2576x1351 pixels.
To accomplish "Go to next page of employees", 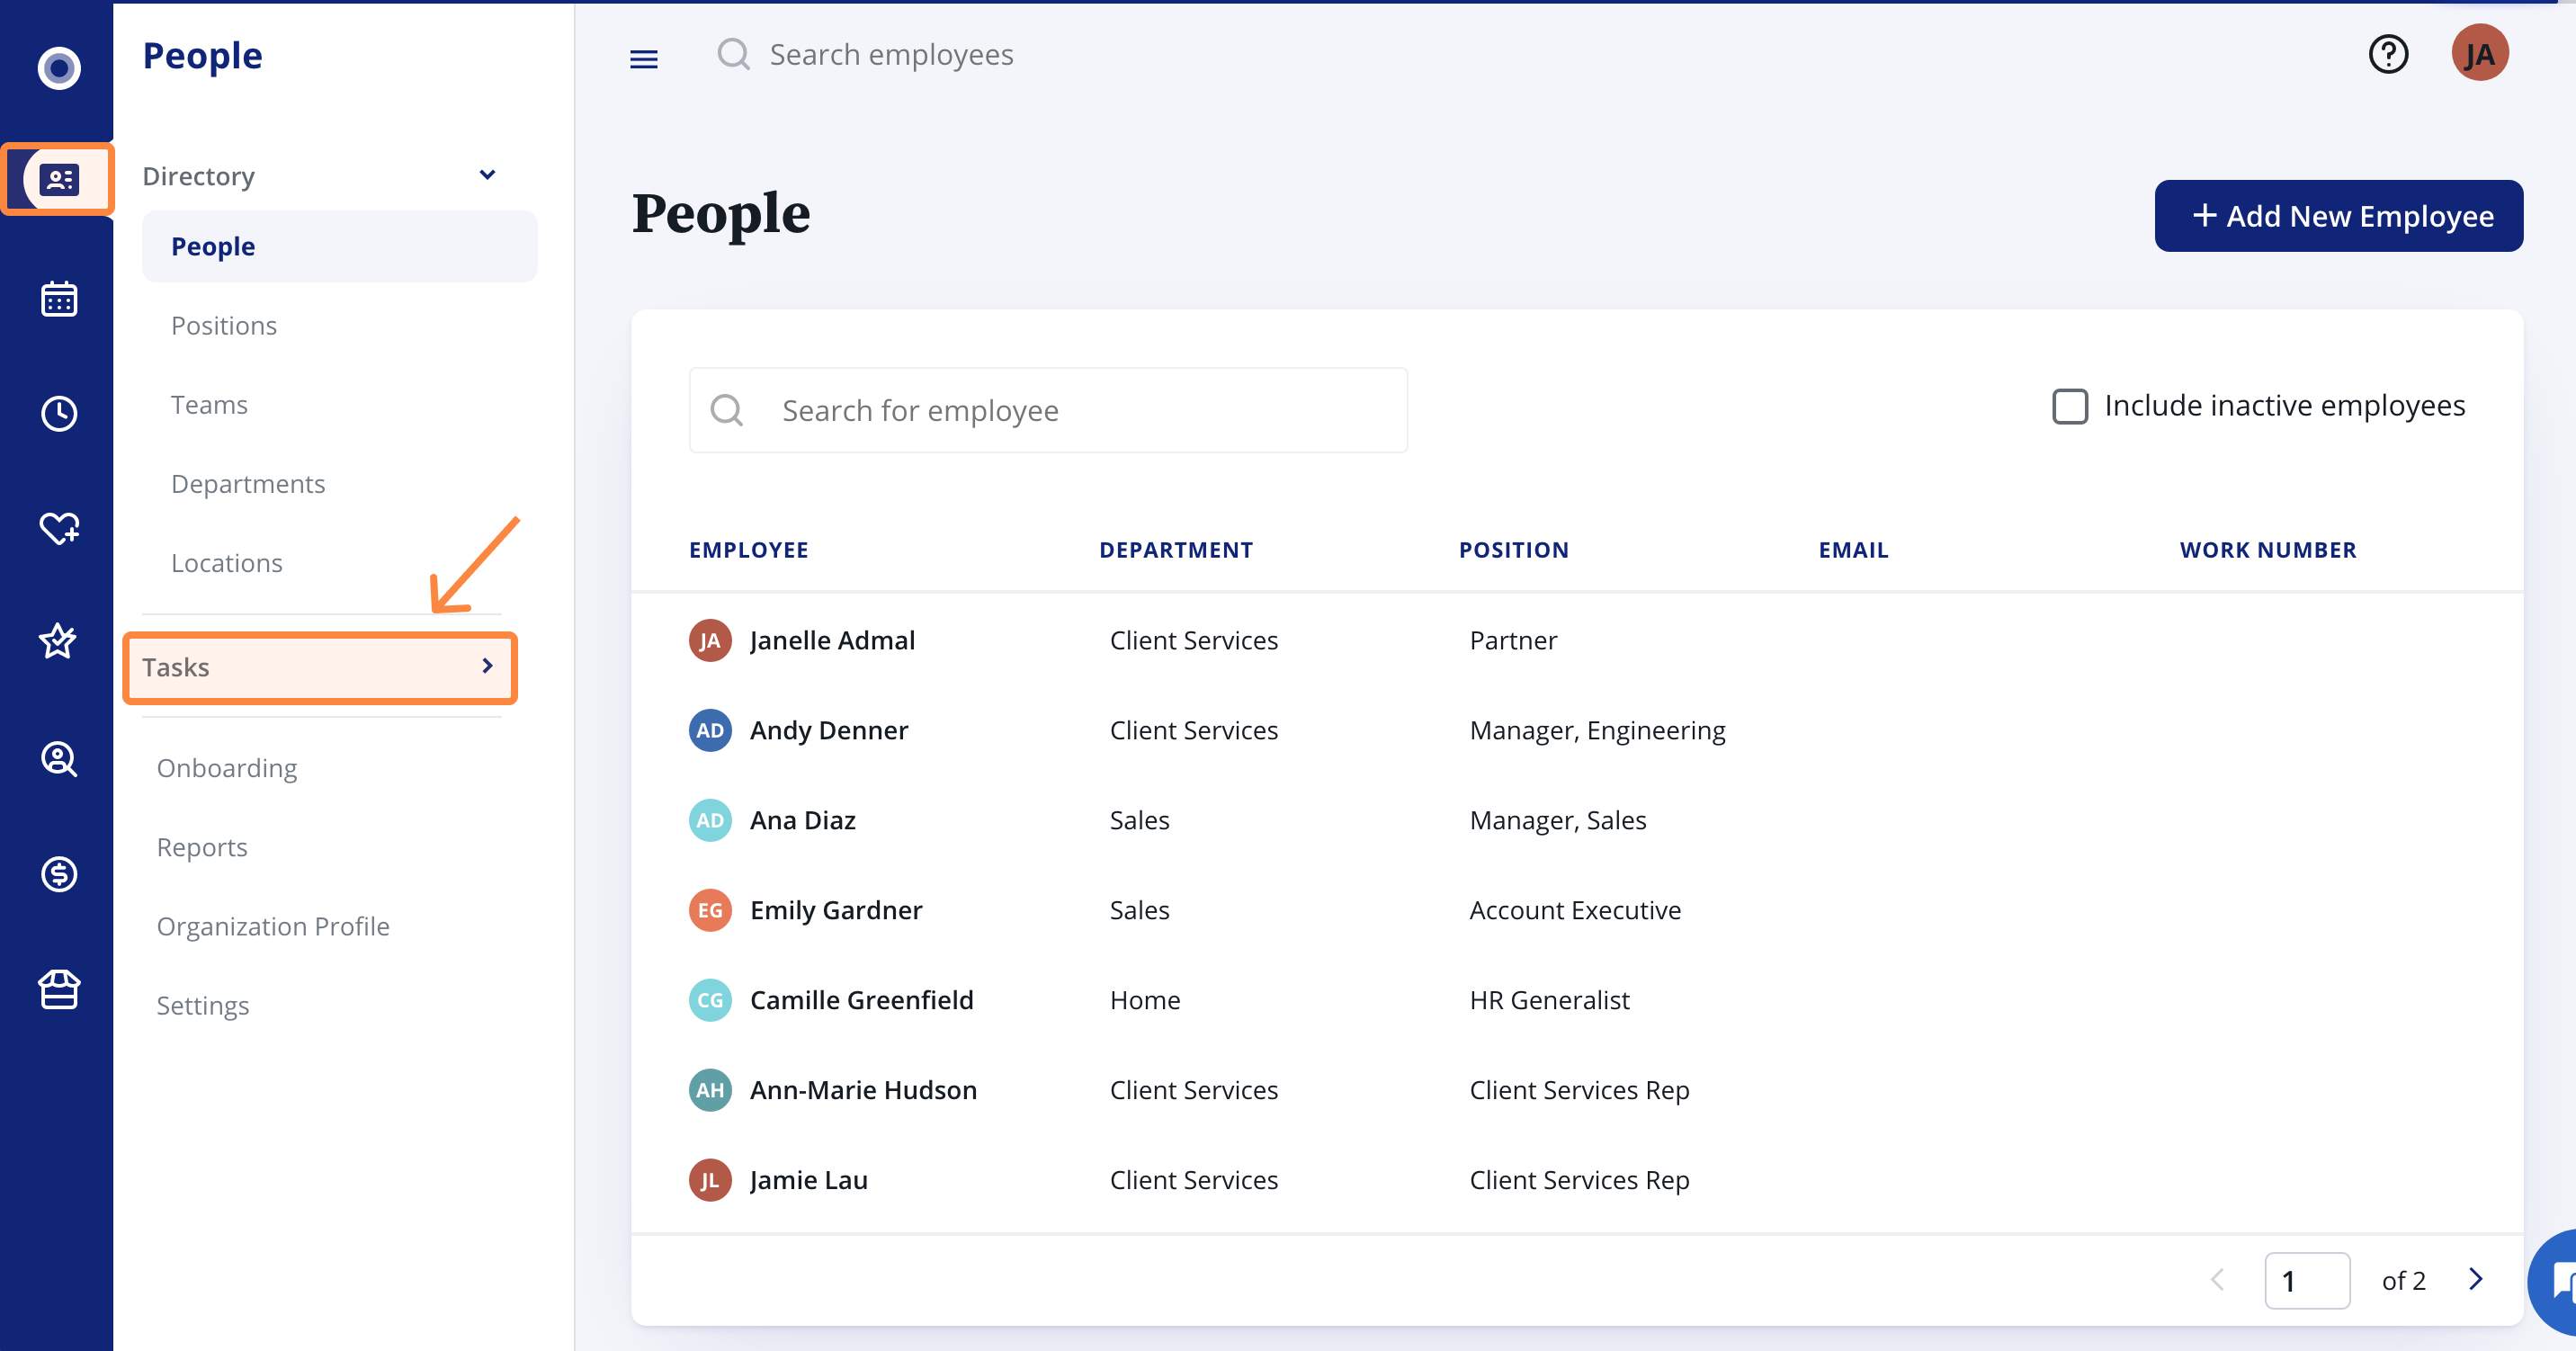I will 2475,1279.
